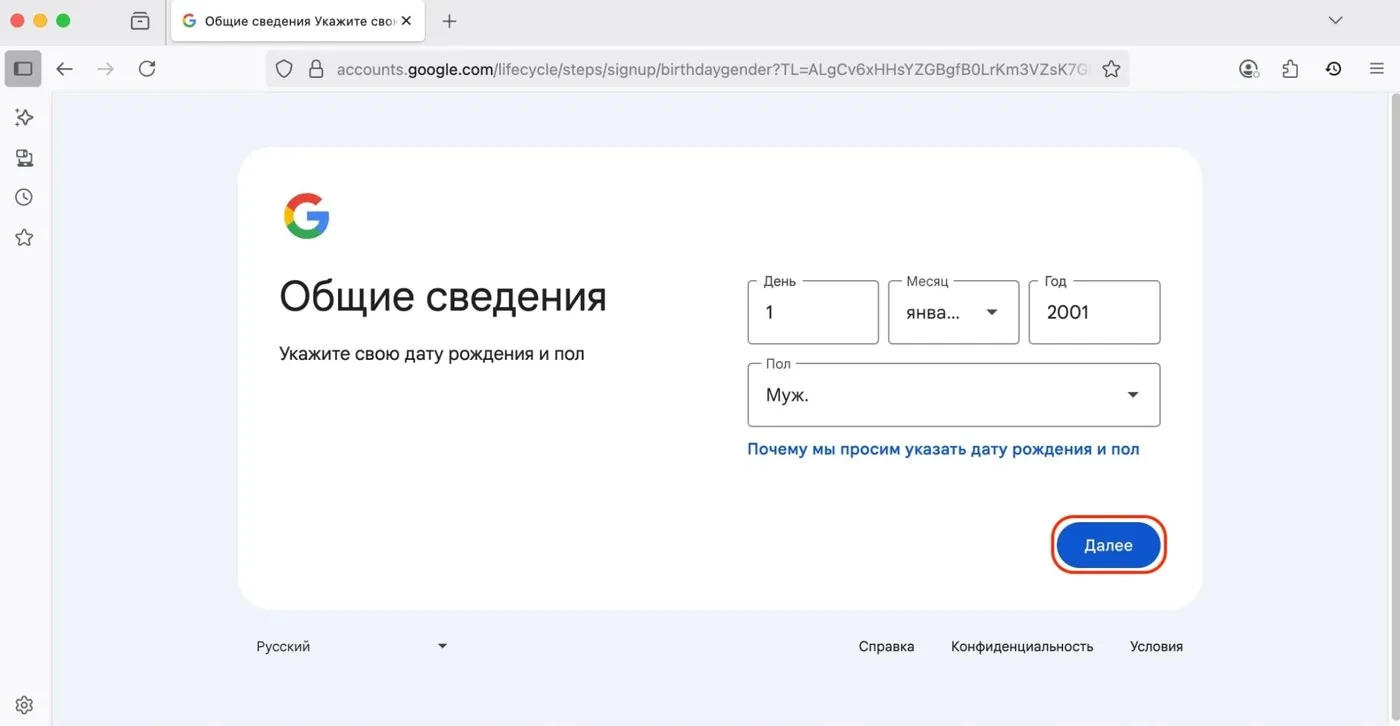Viewport: 1400px width, 726px height.
Task: Toggle the browser sidebar panel icon
Action: coord(23,69)
